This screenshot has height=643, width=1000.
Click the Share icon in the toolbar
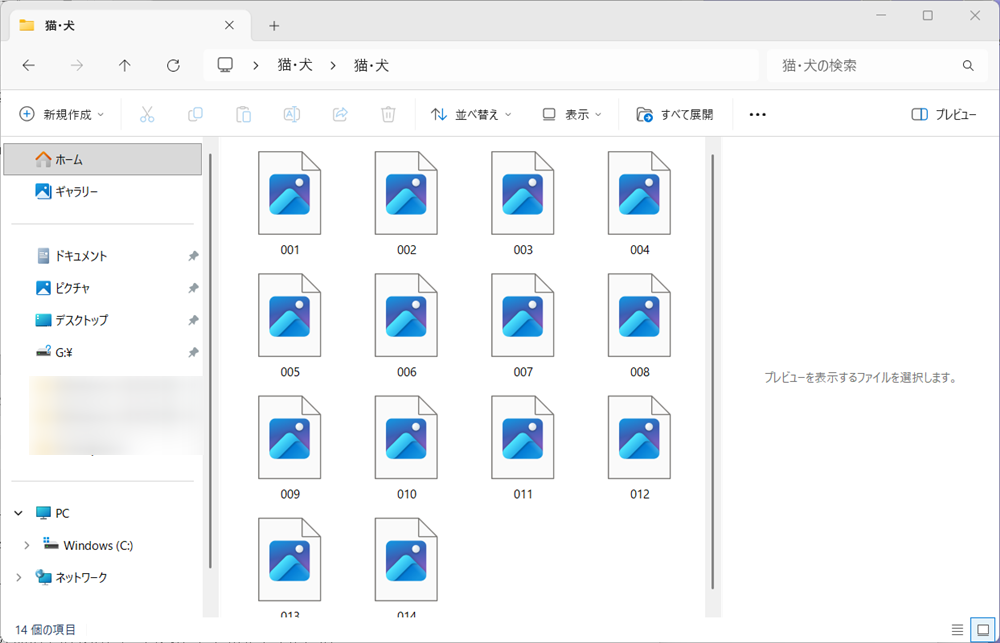[x=339, y=113]
